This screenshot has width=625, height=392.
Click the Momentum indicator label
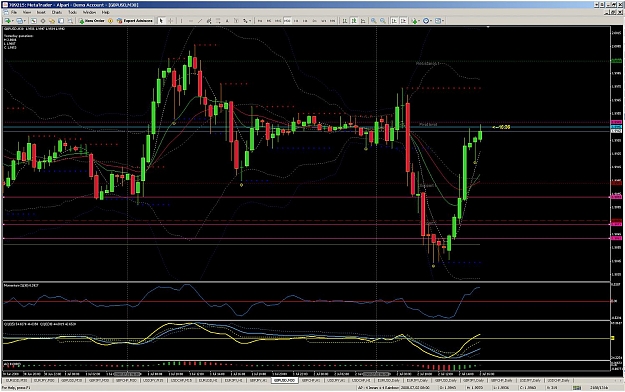click(x=22, y=286)
